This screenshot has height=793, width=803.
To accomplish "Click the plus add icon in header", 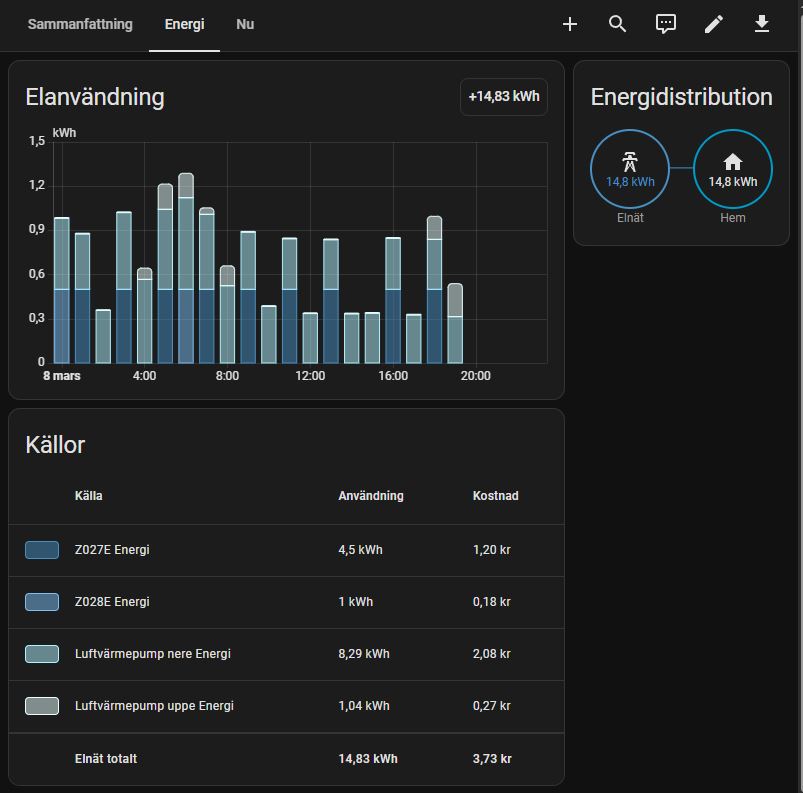I will click(x=570, y=24).
